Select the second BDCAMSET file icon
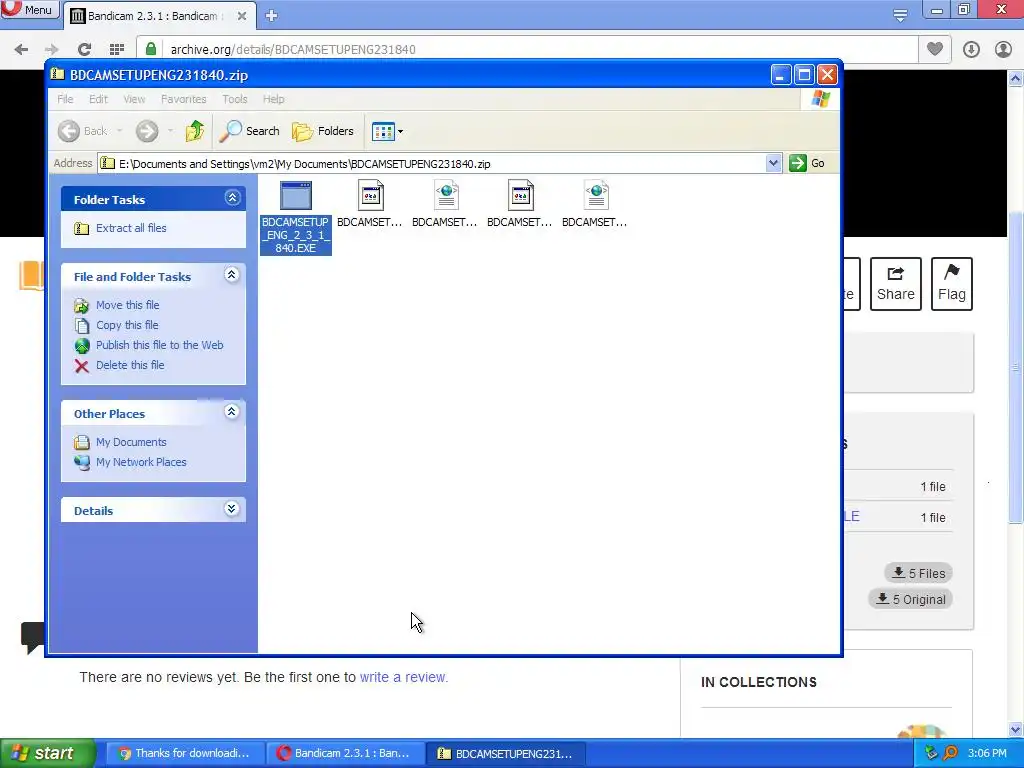 (x=370, y=195)
